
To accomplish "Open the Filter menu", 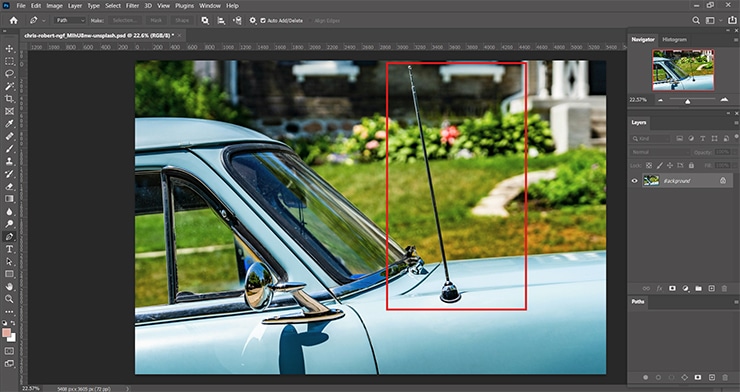I will (x=133, y=6).
